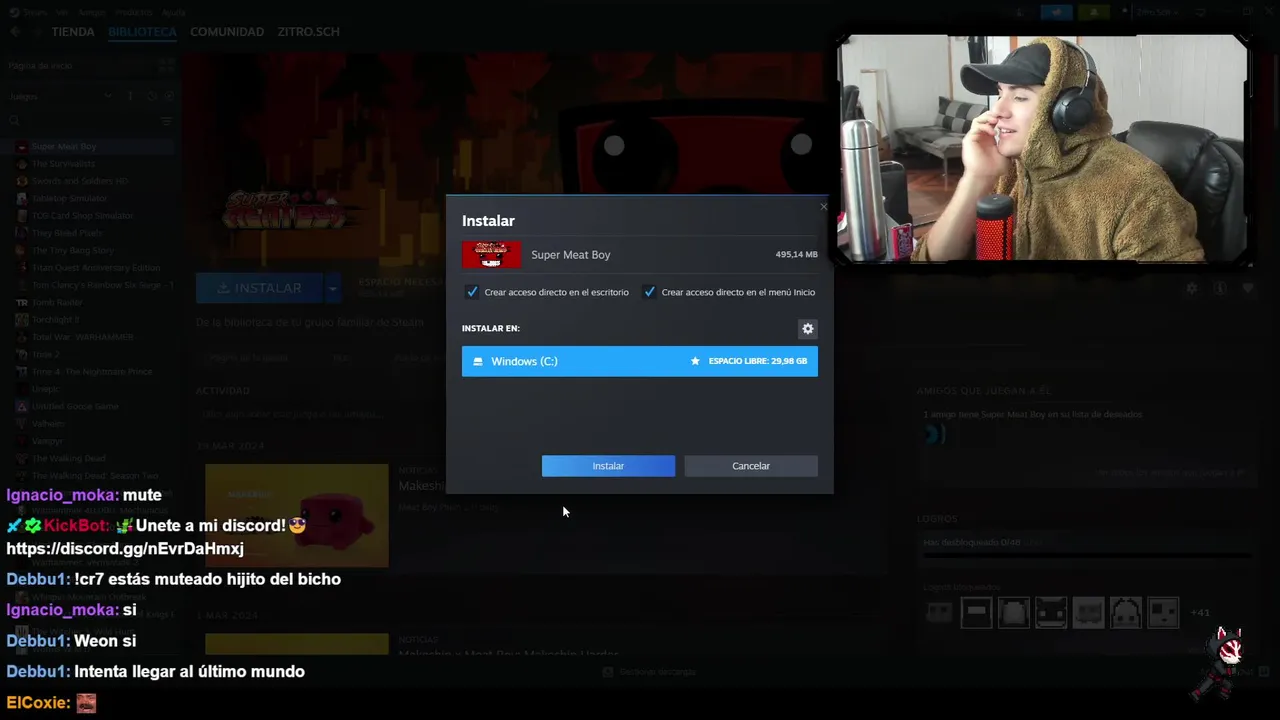
Task: Open the Amigos menu
Action: (92, 12)
